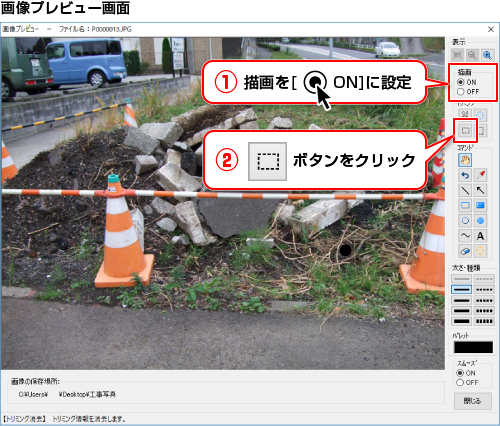
Task: Open the black パレット color swatch
Action: (473, 347)
